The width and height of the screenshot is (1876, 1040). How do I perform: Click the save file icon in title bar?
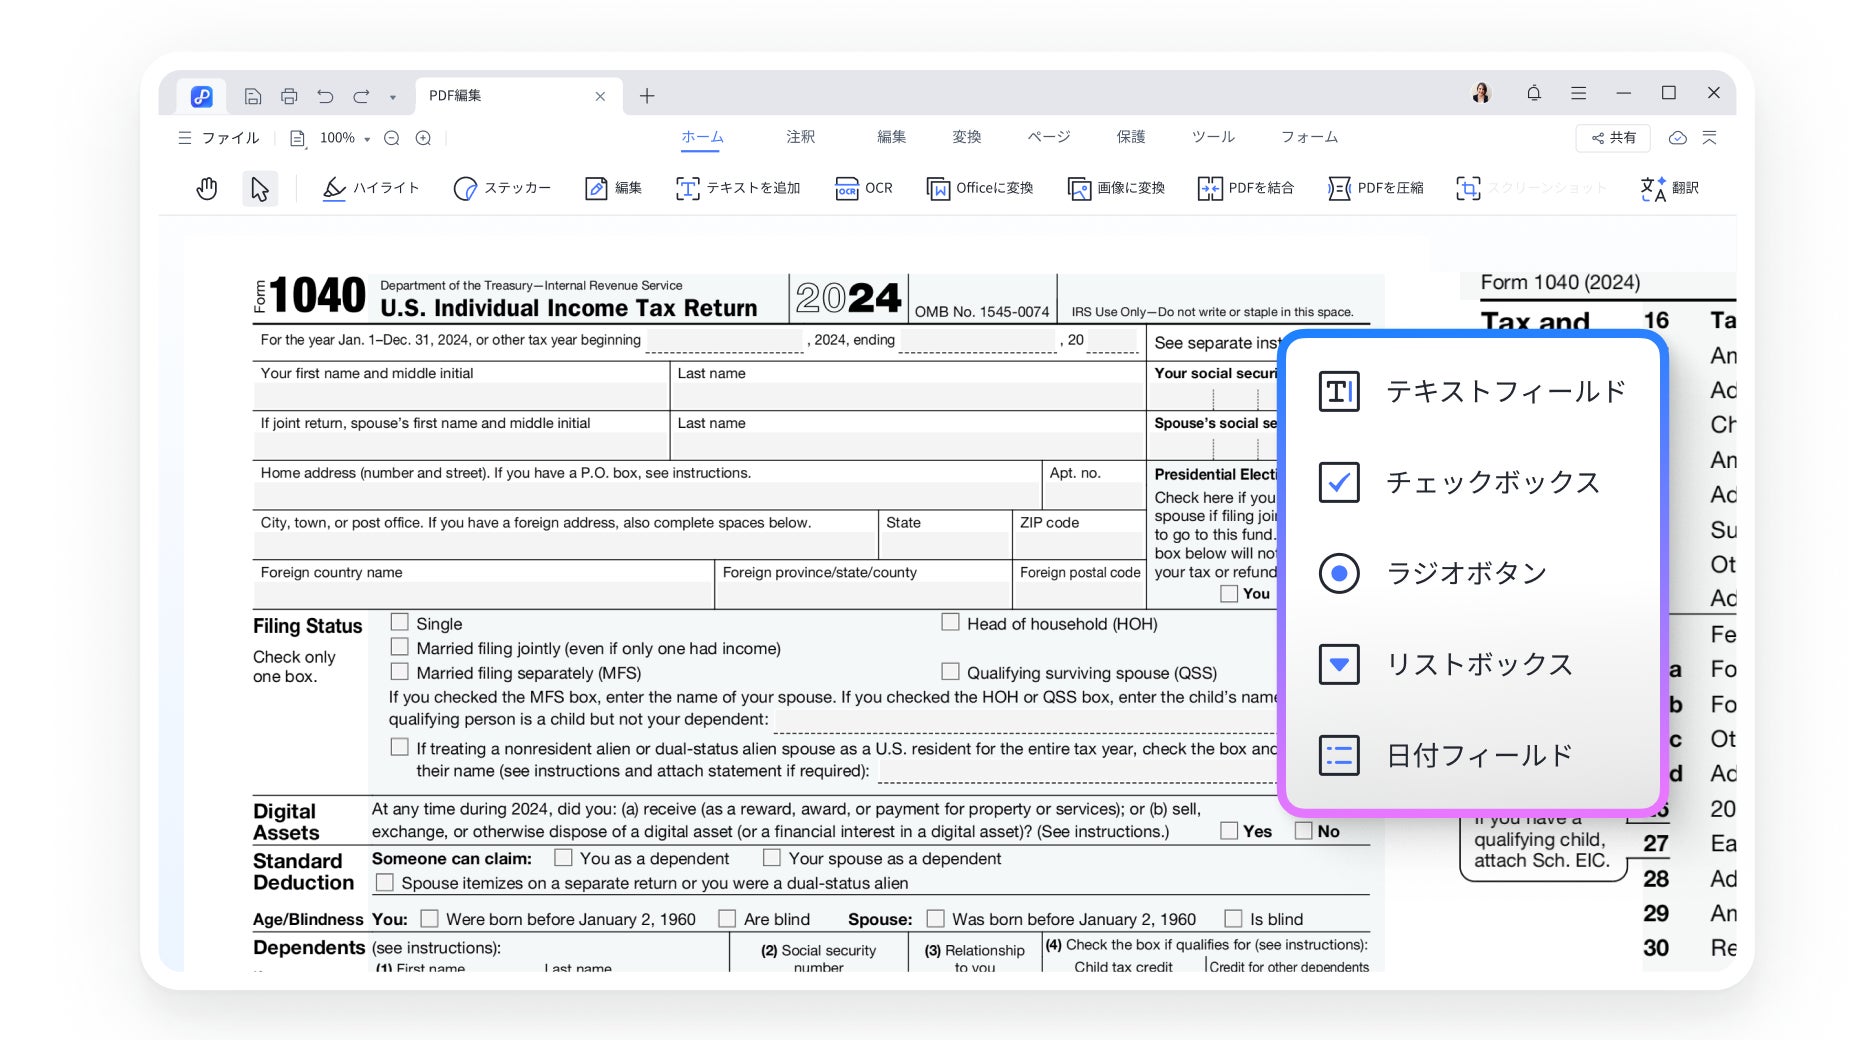click(x=253, y=96)
